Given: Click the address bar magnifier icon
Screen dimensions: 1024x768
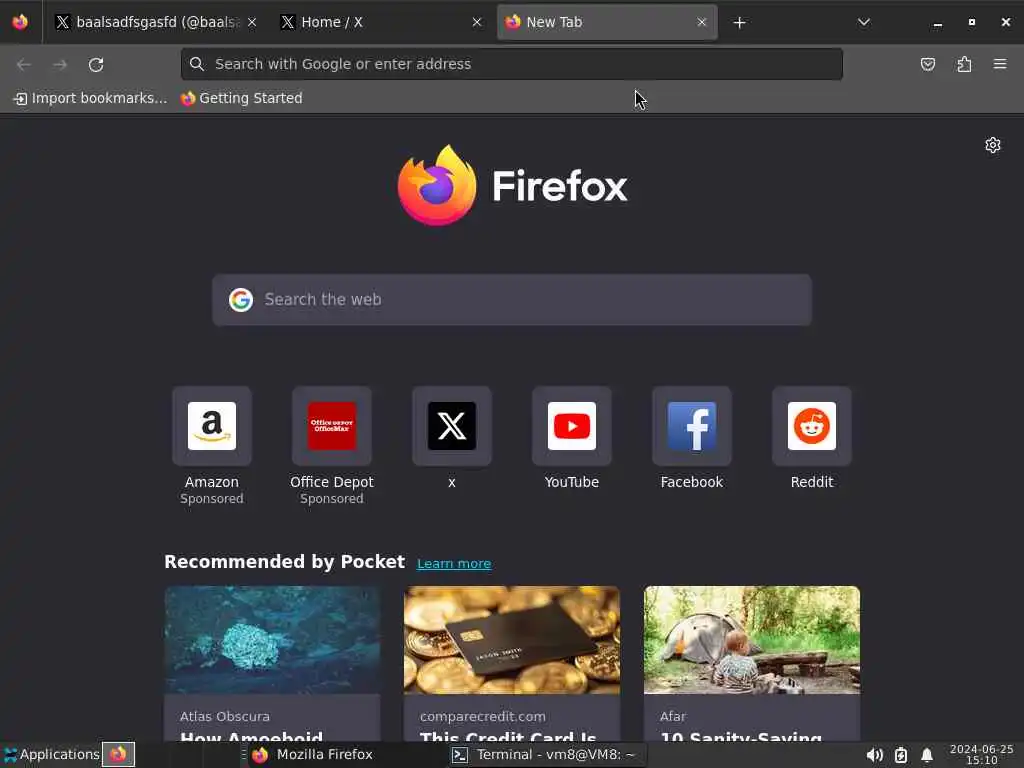Looking at the screenshot, I should point(197,64).
